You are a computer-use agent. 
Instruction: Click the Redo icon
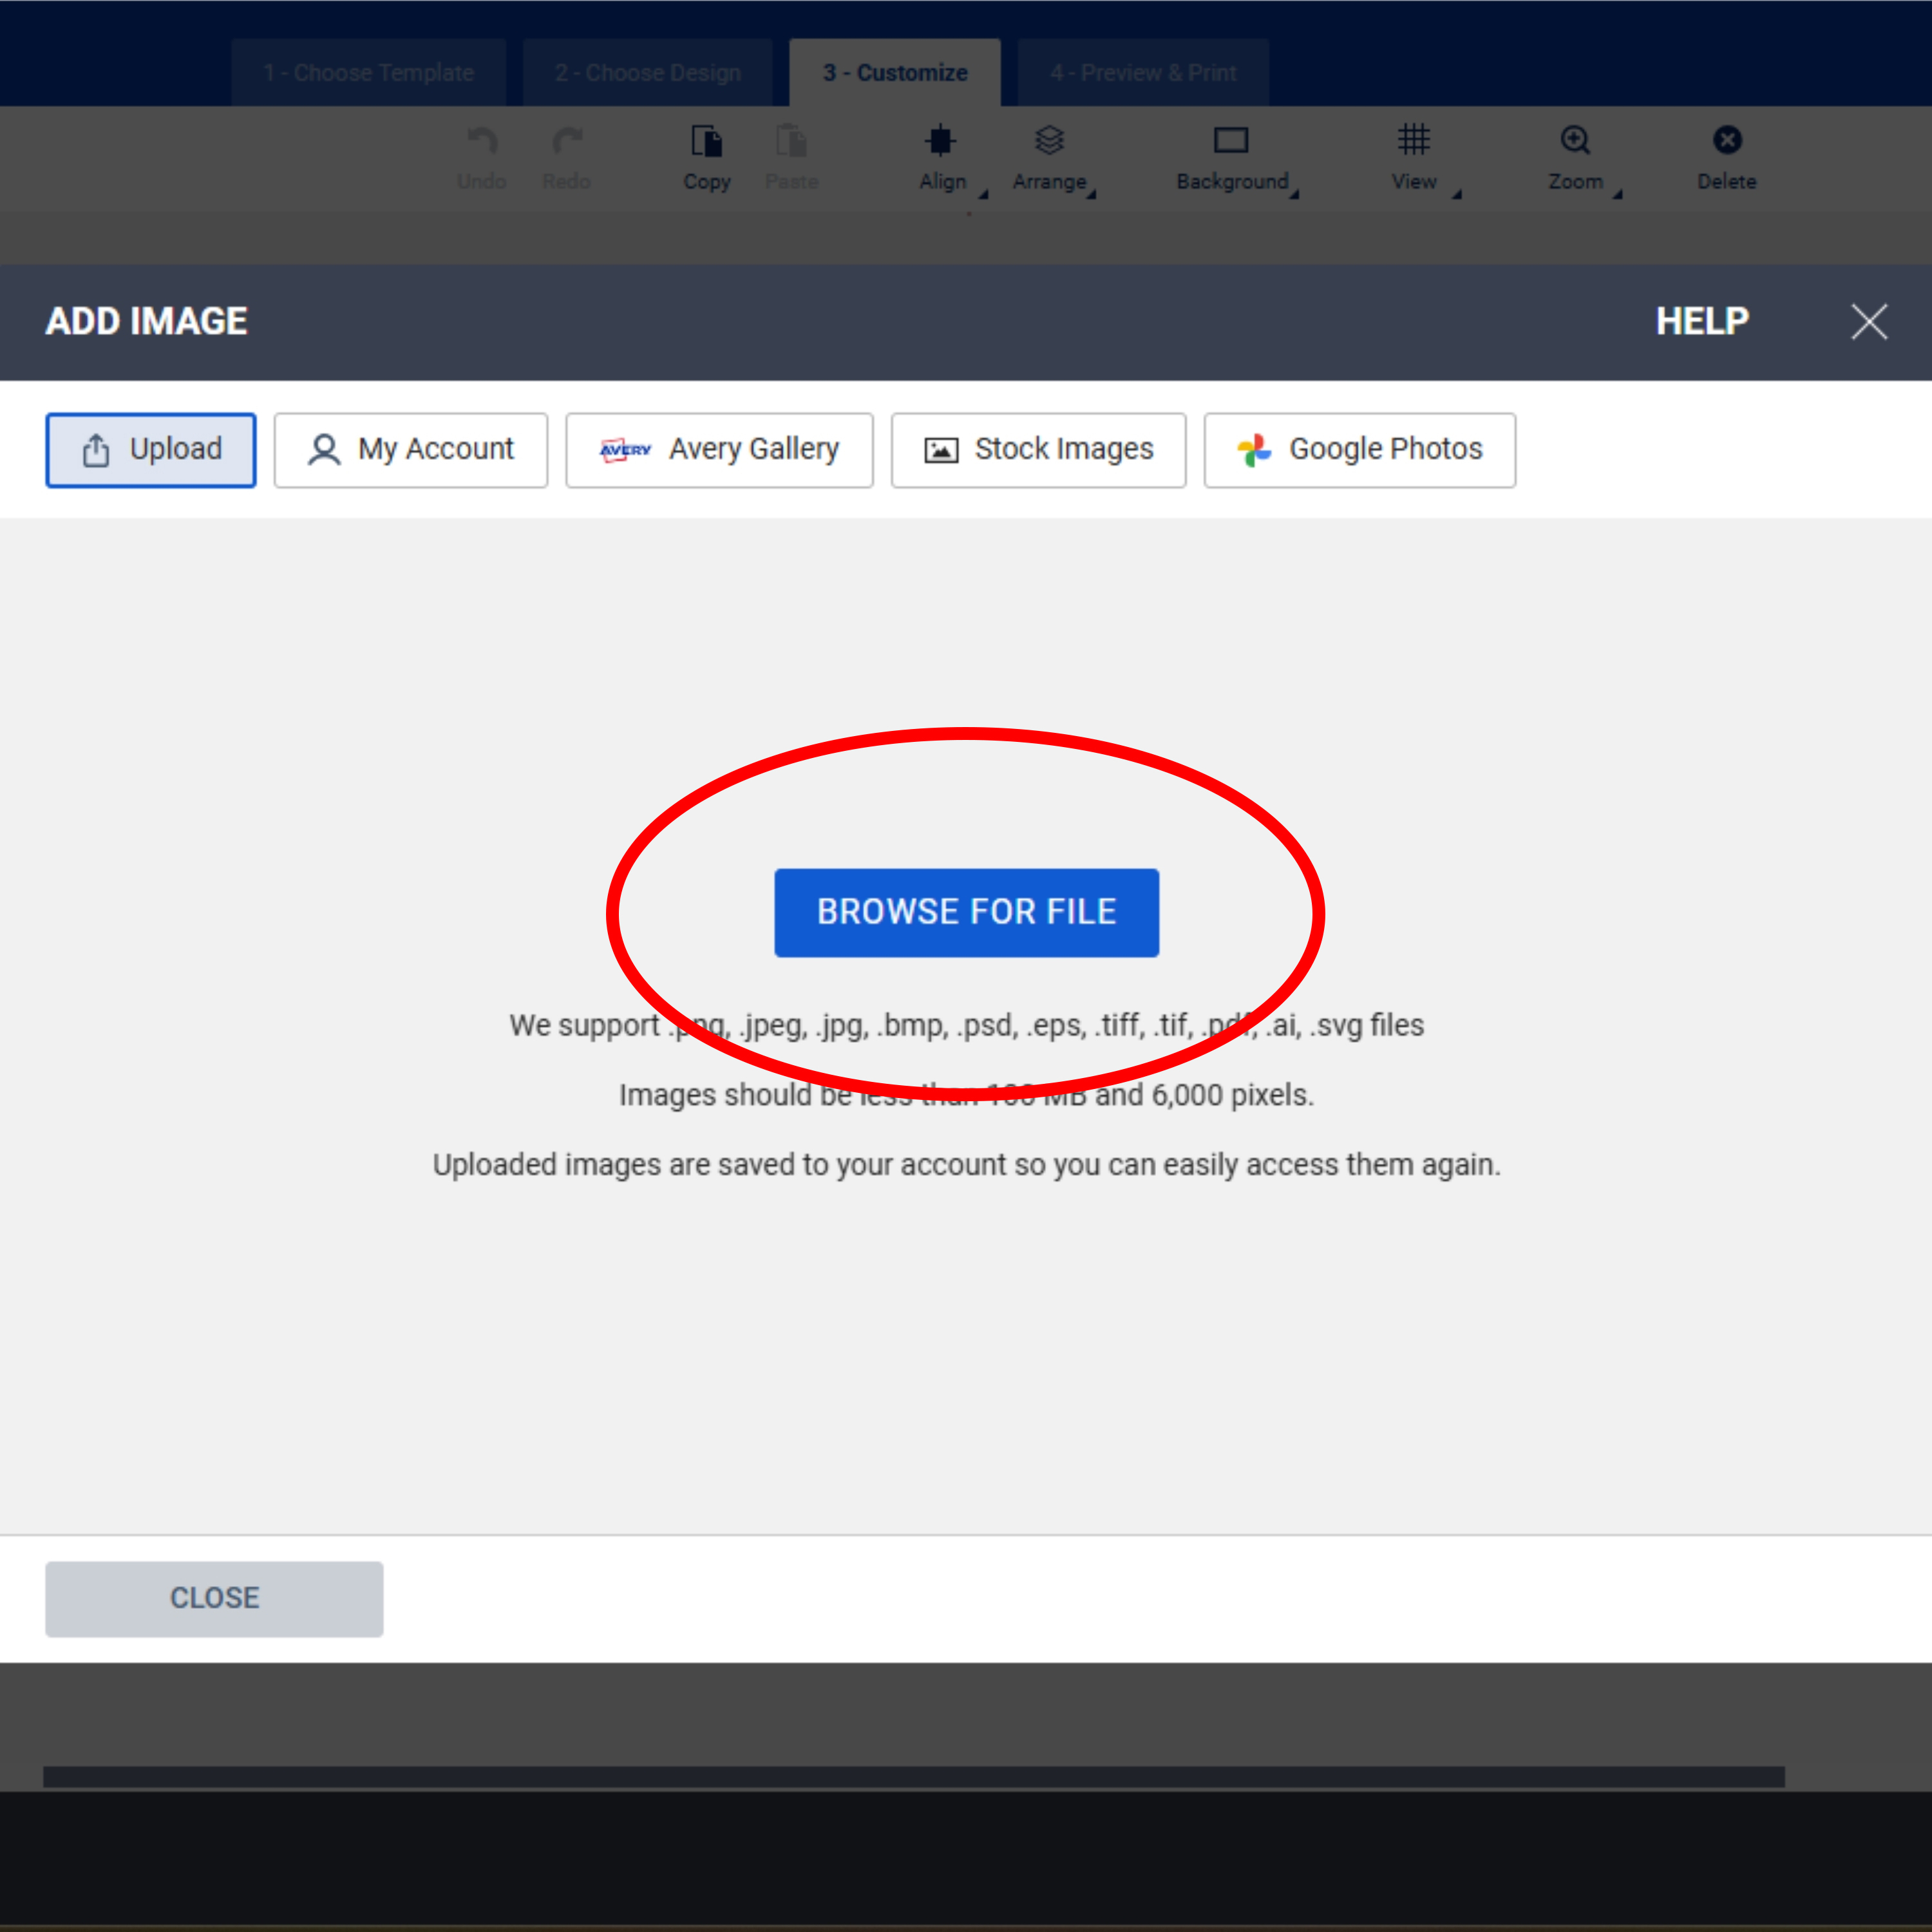pos(566,142)
